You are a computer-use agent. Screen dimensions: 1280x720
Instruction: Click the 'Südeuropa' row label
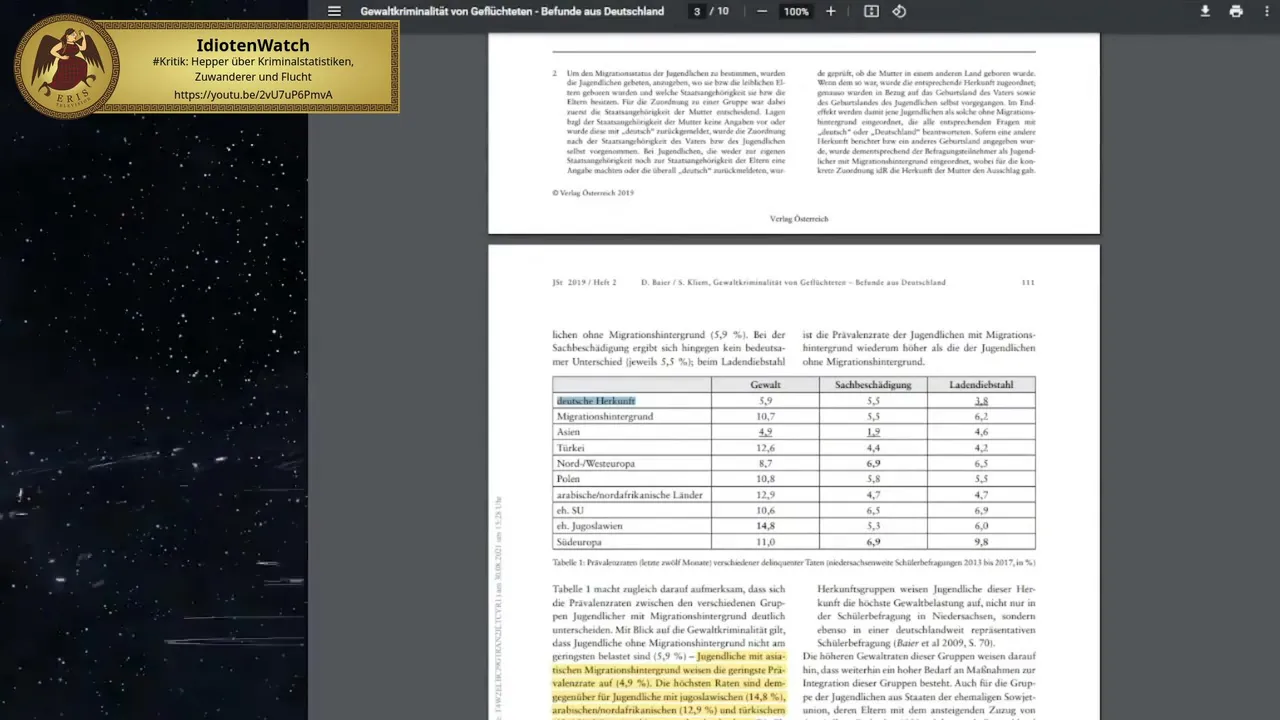pyautogui.click(x=580, y=542)
